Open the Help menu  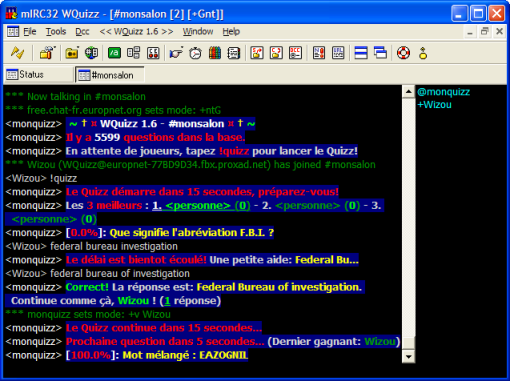[x=231, y=32]
